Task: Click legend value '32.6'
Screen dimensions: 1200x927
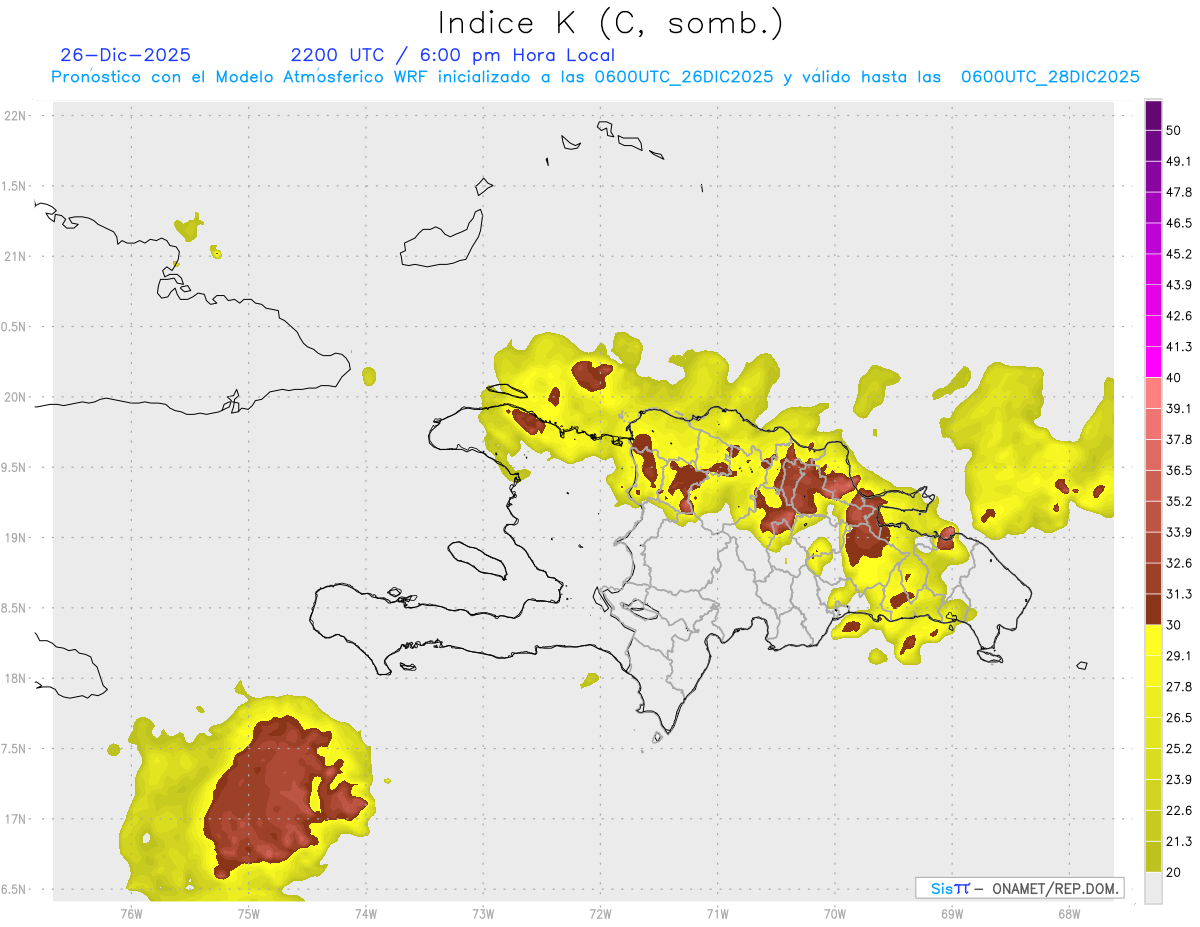Action: (x=1179, y=563)
